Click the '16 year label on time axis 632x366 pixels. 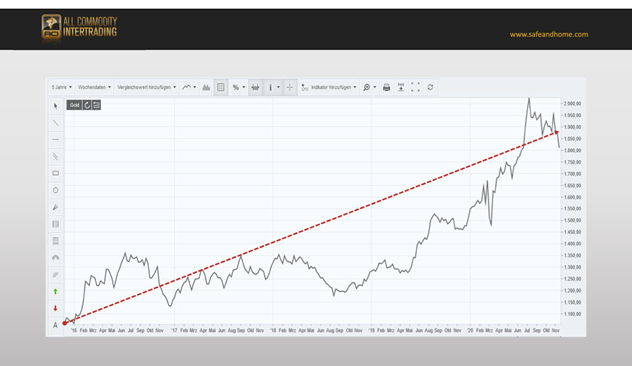click(74, 331)
